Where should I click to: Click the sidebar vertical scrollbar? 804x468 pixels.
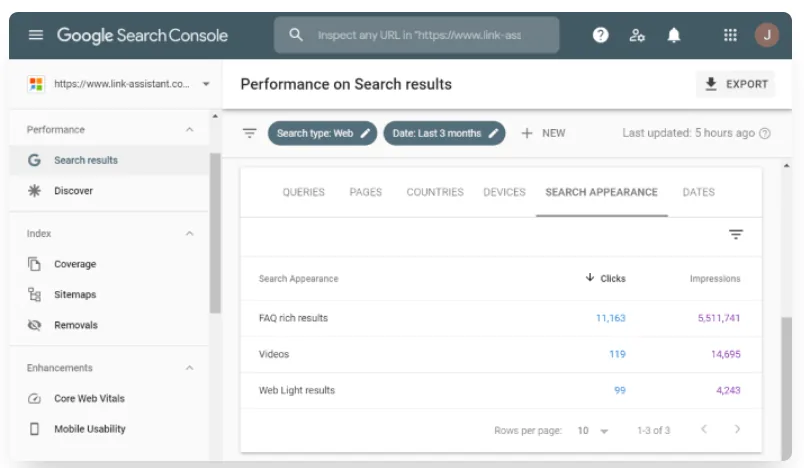(215, 233)
